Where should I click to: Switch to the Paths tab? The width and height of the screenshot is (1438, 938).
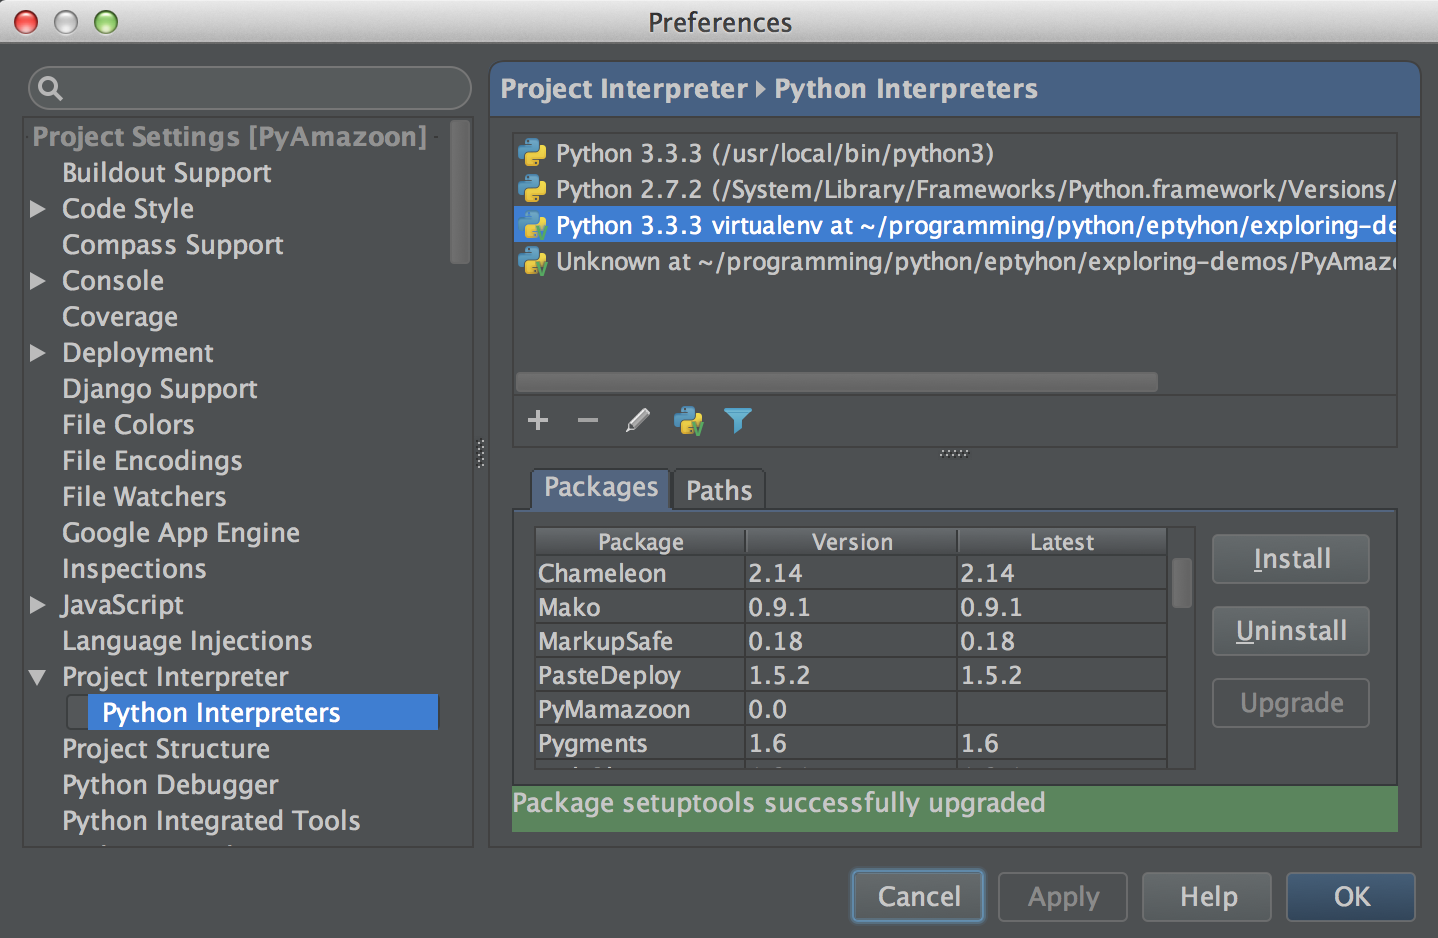pyautogui.click(x=718, y=490)
